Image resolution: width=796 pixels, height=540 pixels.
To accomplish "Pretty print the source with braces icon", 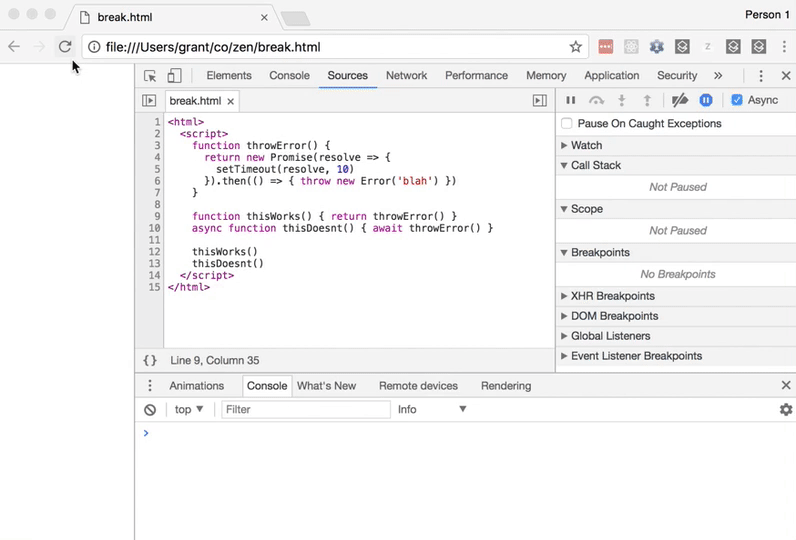I will tap(150, 360).
